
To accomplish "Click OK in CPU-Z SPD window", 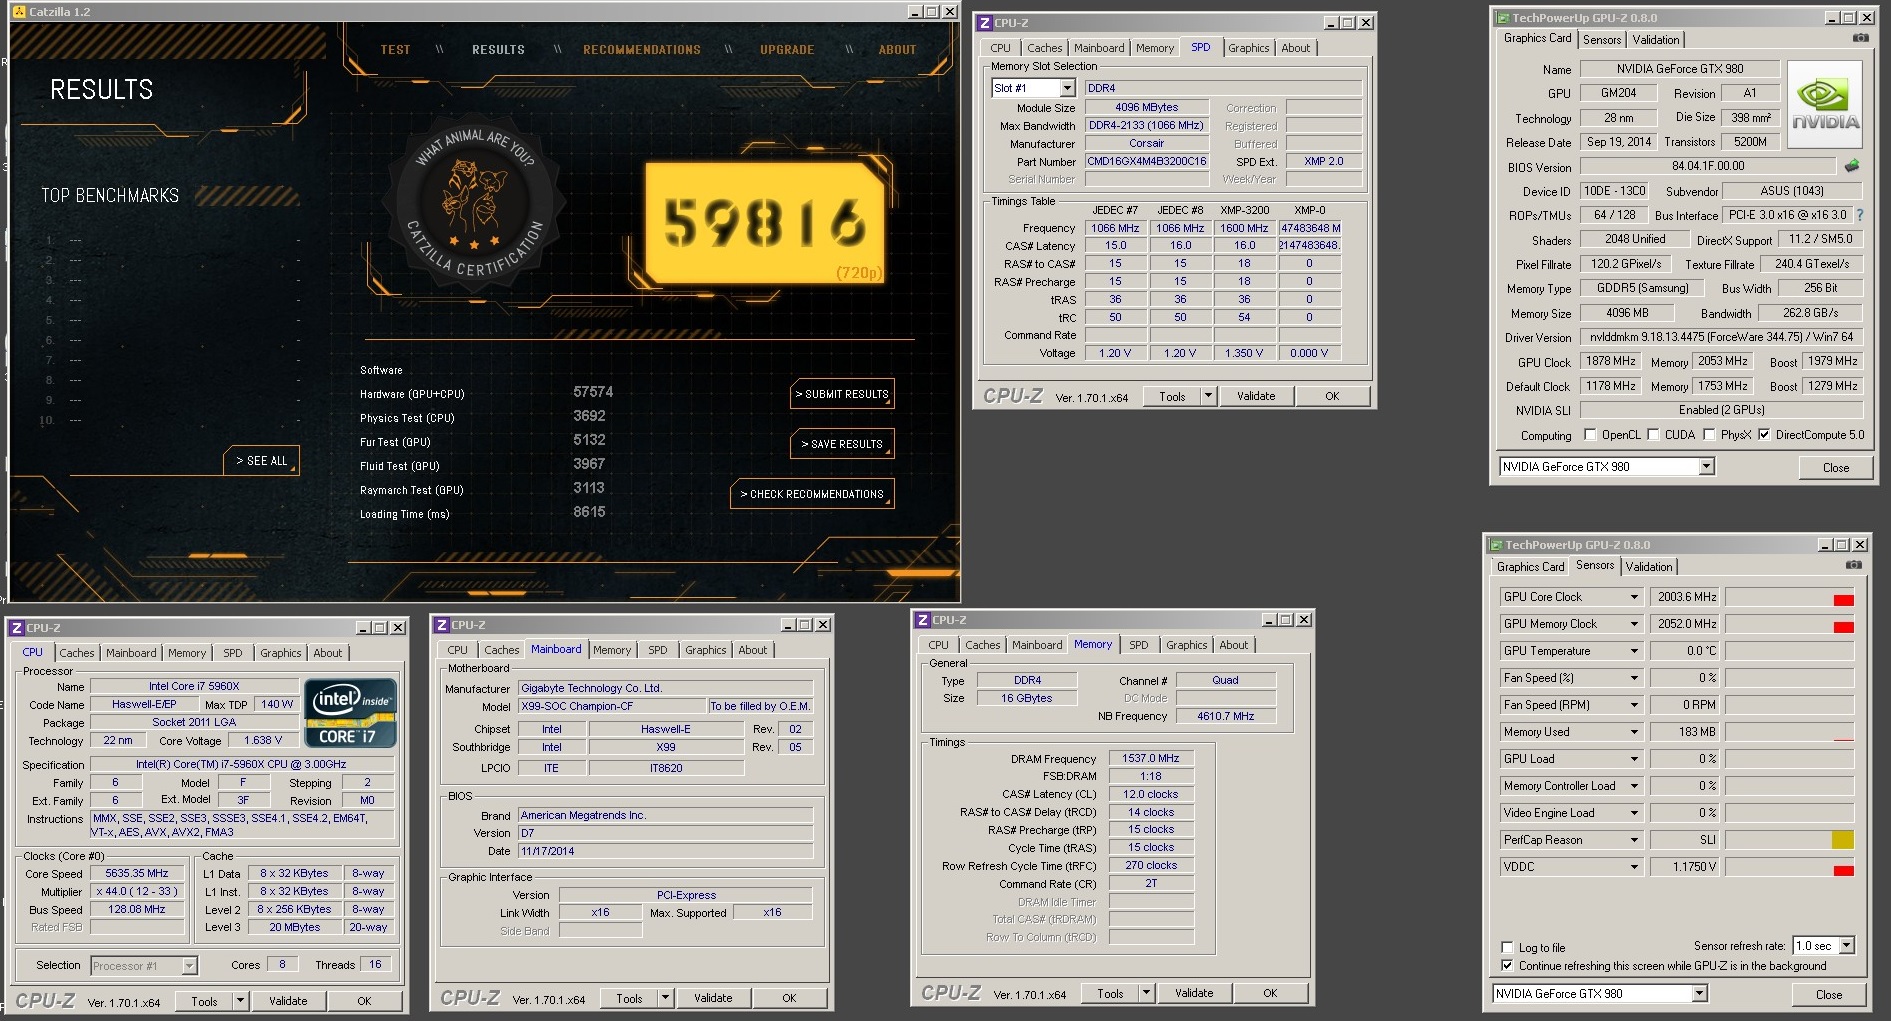I will click(x=1332, y=396).
